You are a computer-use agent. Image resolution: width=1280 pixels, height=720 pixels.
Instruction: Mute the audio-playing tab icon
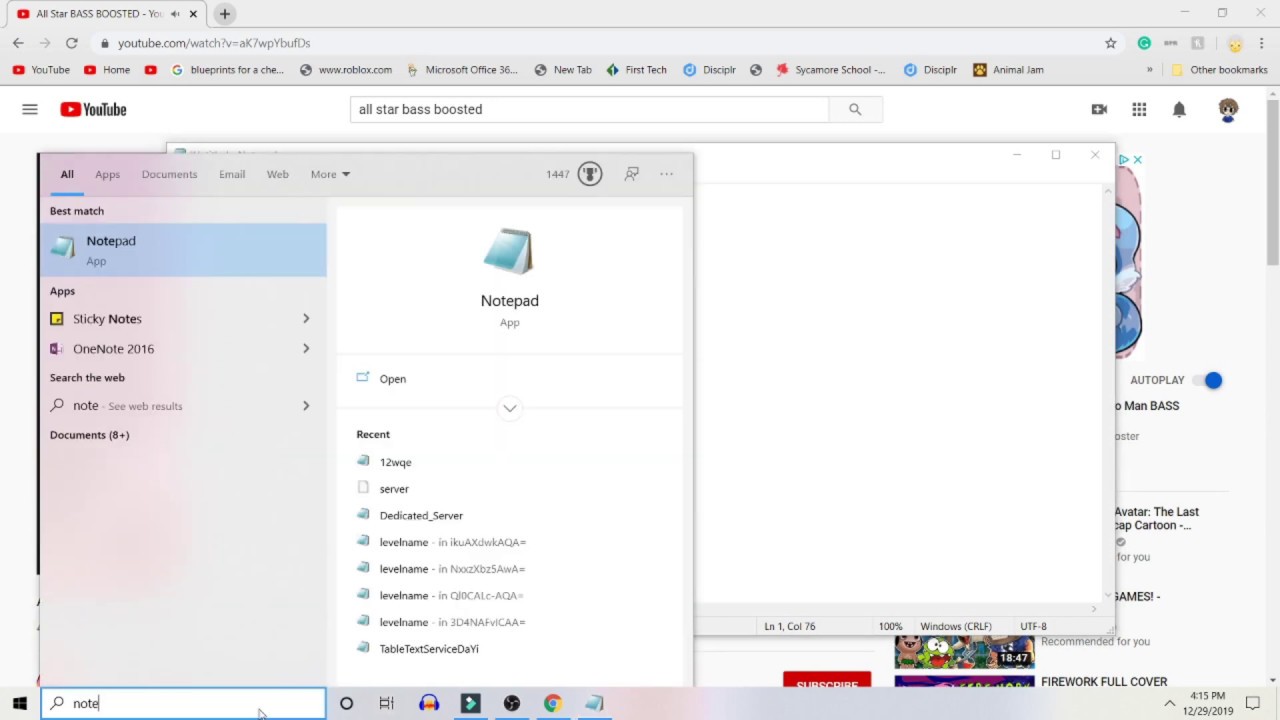[x=175, y=14]
